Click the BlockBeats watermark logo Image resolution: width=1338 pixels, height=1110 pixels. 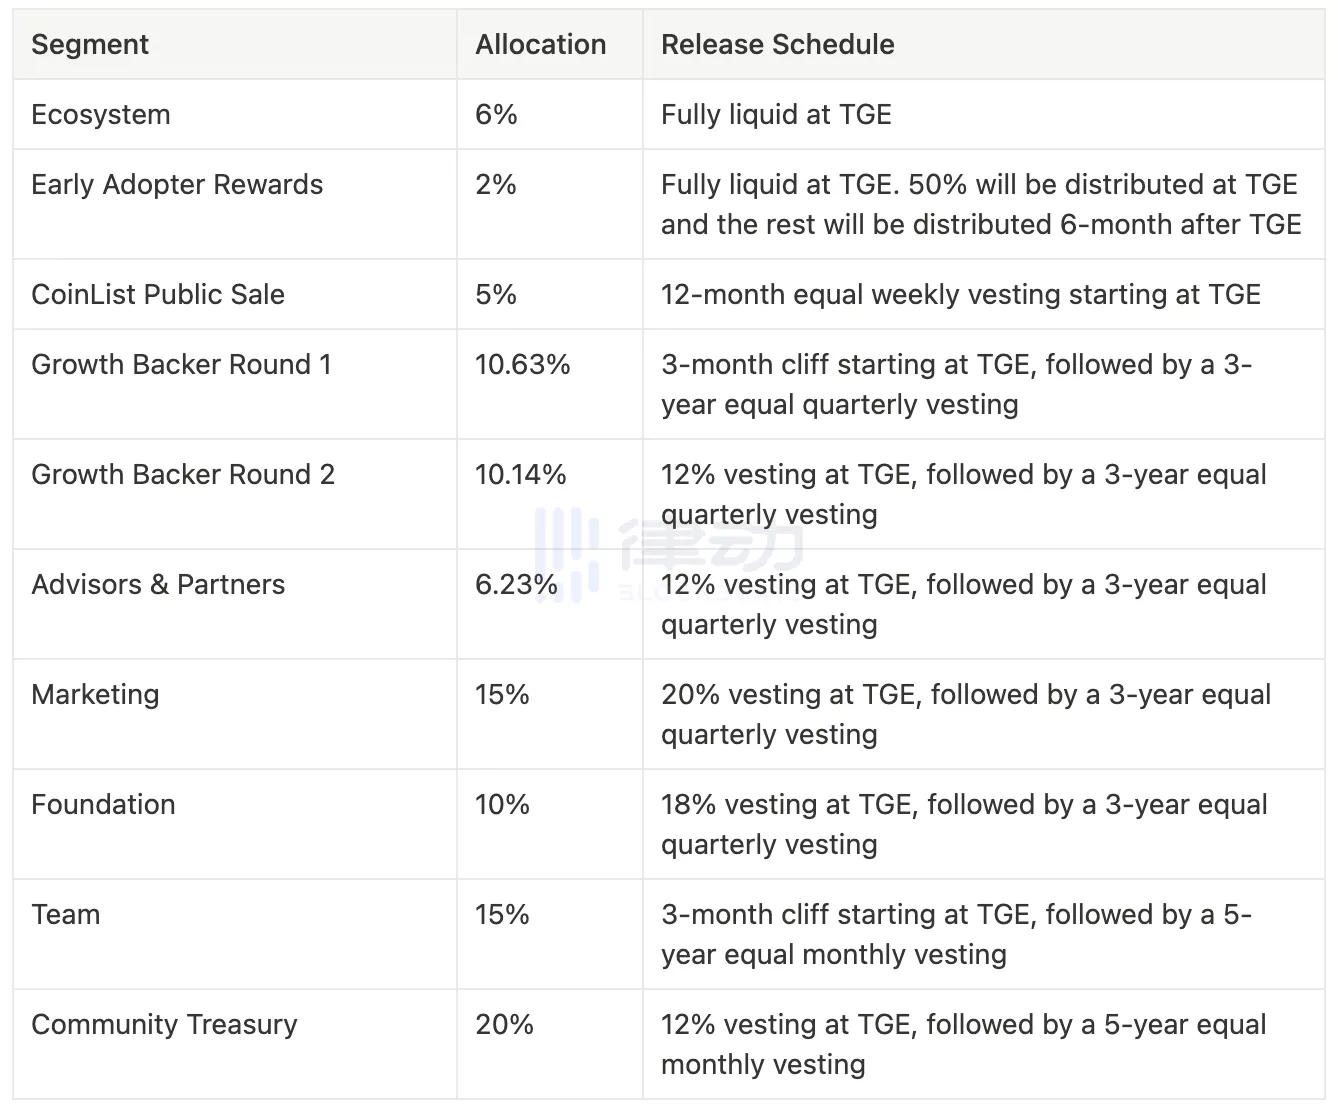click(668, 553)
